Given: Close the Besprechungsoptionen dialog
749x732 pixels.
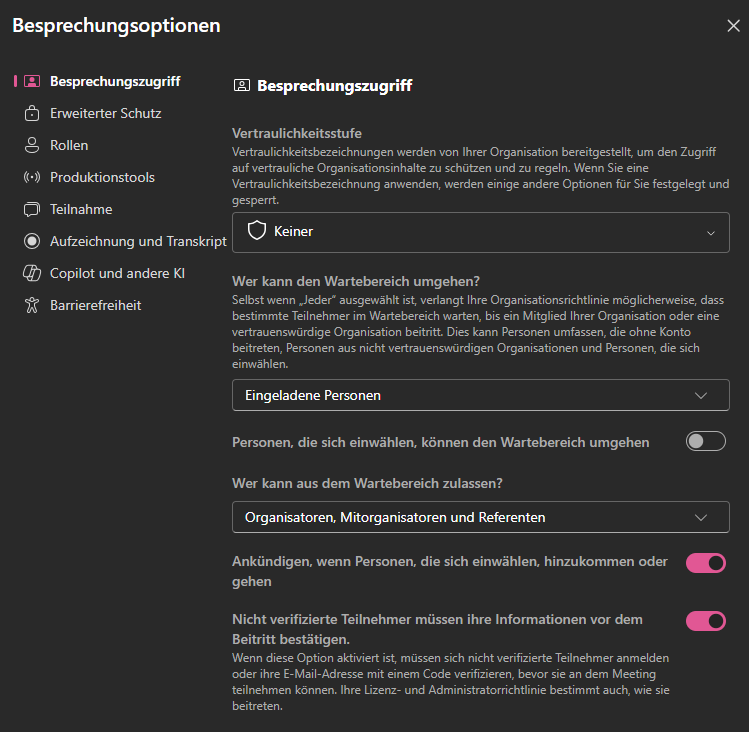Looking at the screenshot, I should point(733,26).
